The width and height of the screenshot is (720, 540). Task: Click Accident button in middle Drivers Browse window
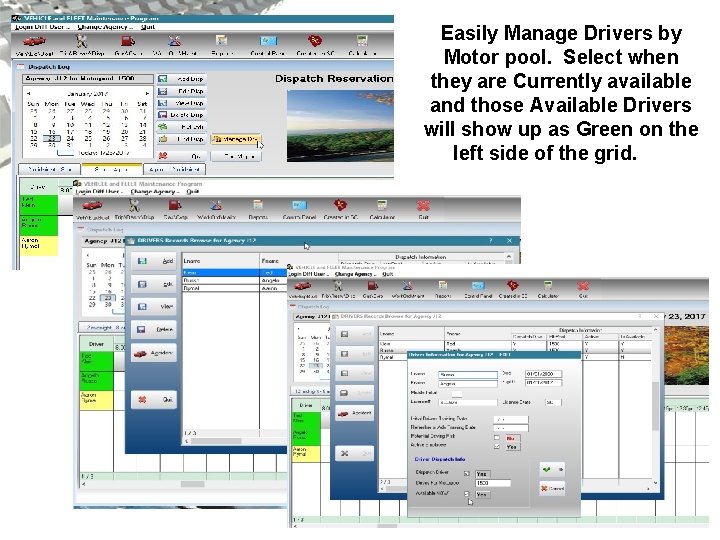coord(154,353)
